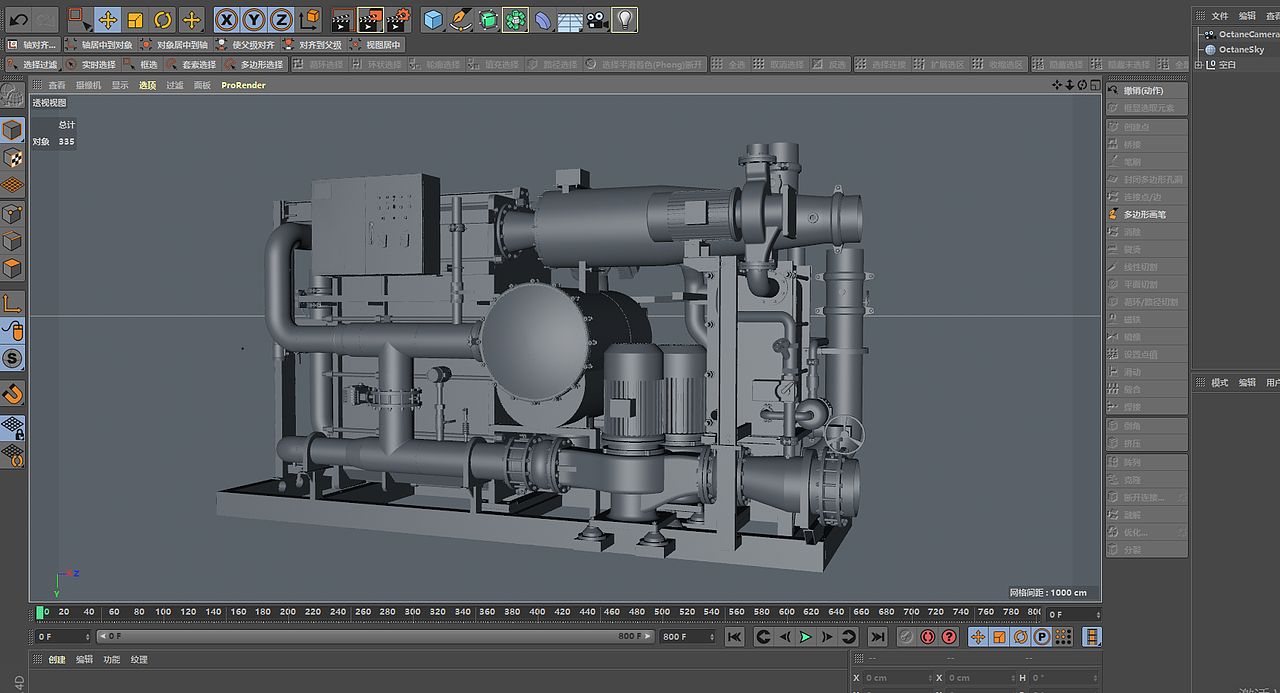Image resolution: width=1280 pixels, height=693 pixels.
Task: Open the 摄像机 camera viewport menu
Action: point(89,85)
